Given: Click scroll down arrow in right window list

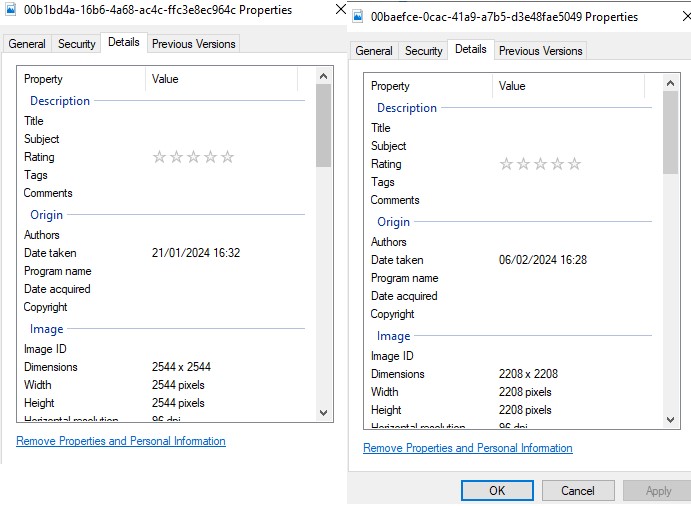Looking at the screenshot, I should [670, 420].
